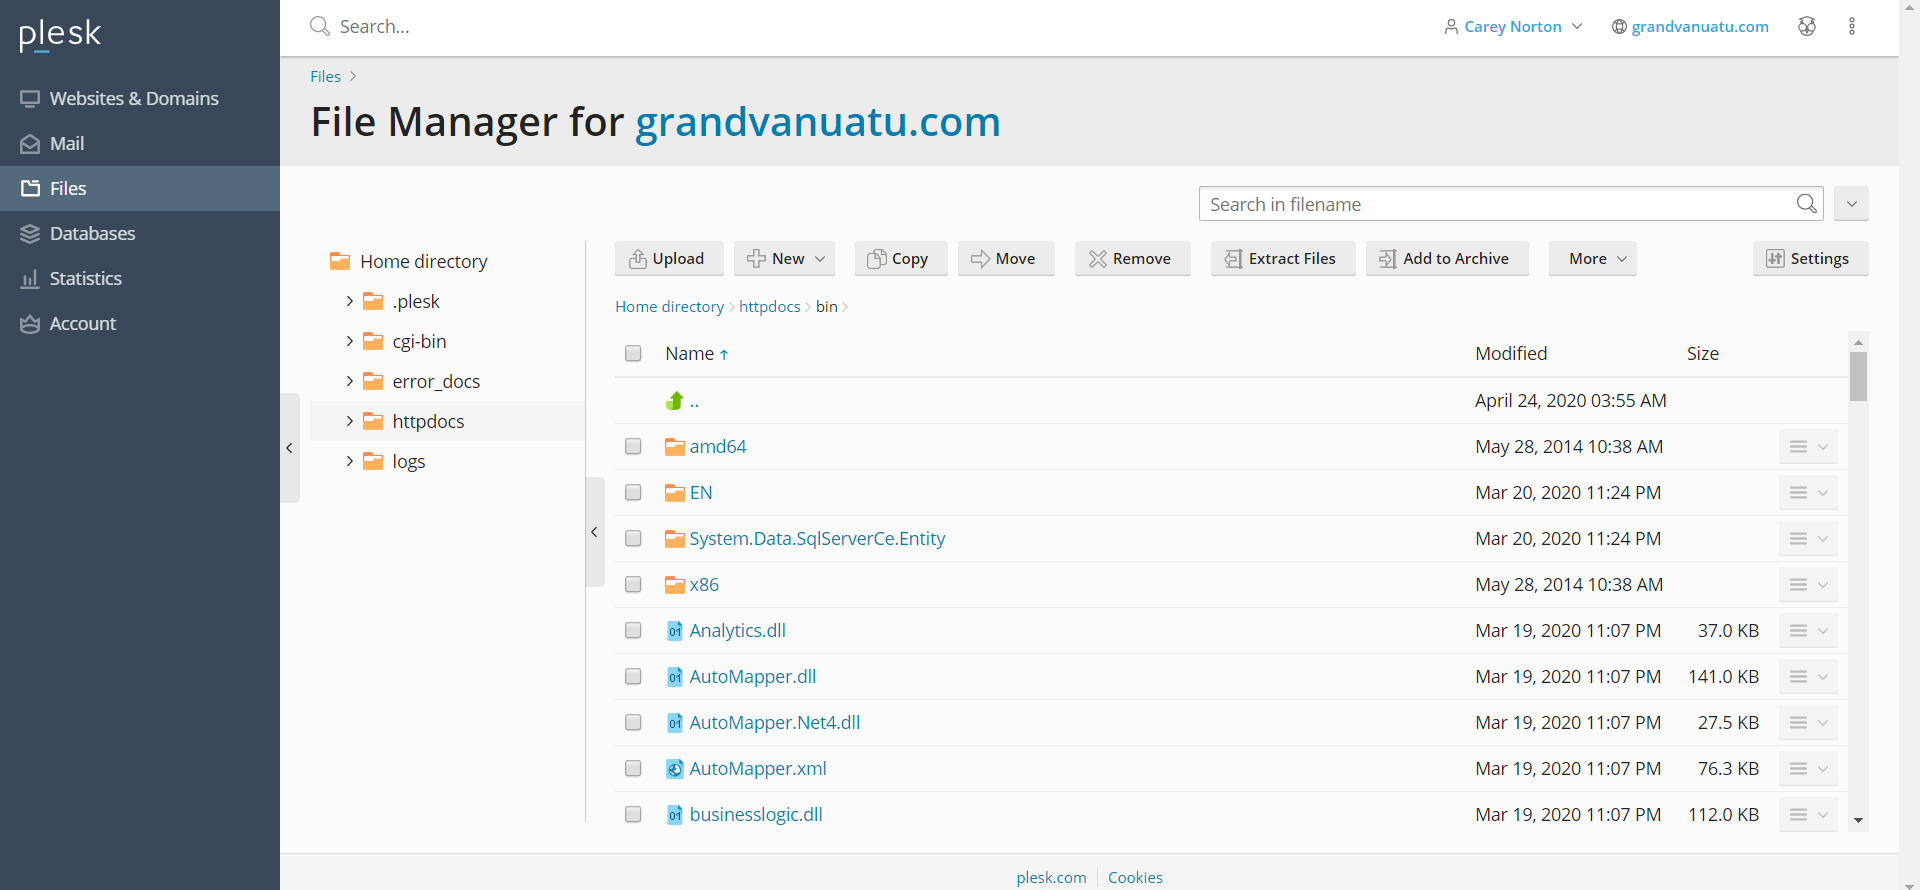
Task: Open the New dropdown button
Action: tap(785, 258)
